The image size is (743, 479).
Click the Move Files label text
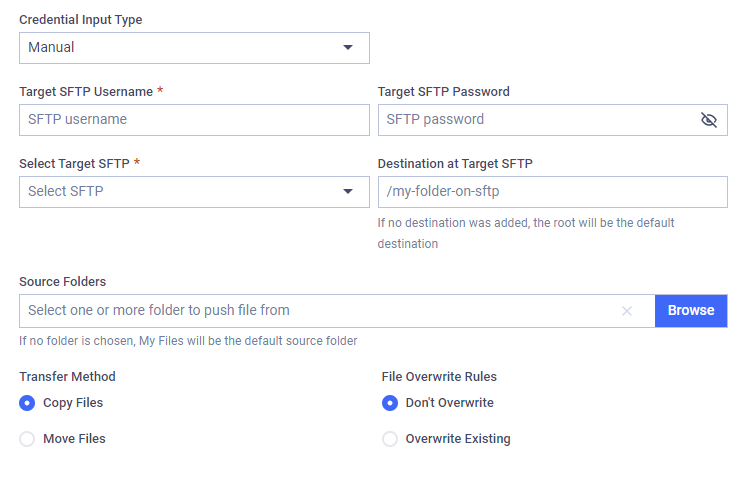click(74, 439)
